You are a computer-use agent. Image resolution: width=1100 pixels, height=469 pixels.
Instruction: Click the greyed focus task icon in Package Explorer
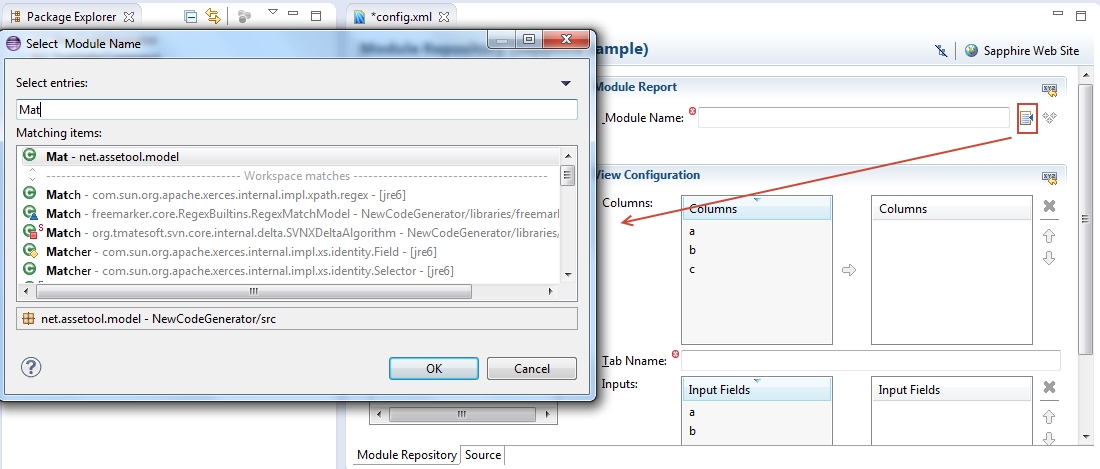coord(244,17)
